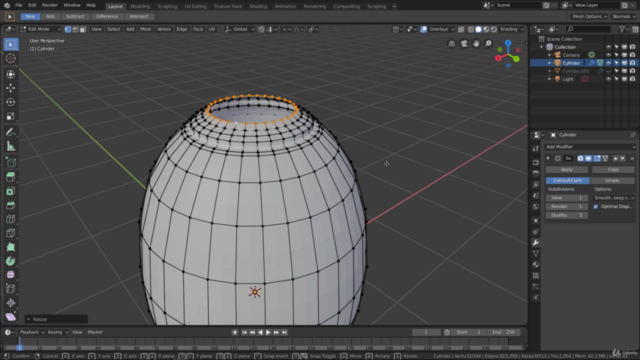
Task: Click the camera view icon in viewport
Action: coord(464,44)
